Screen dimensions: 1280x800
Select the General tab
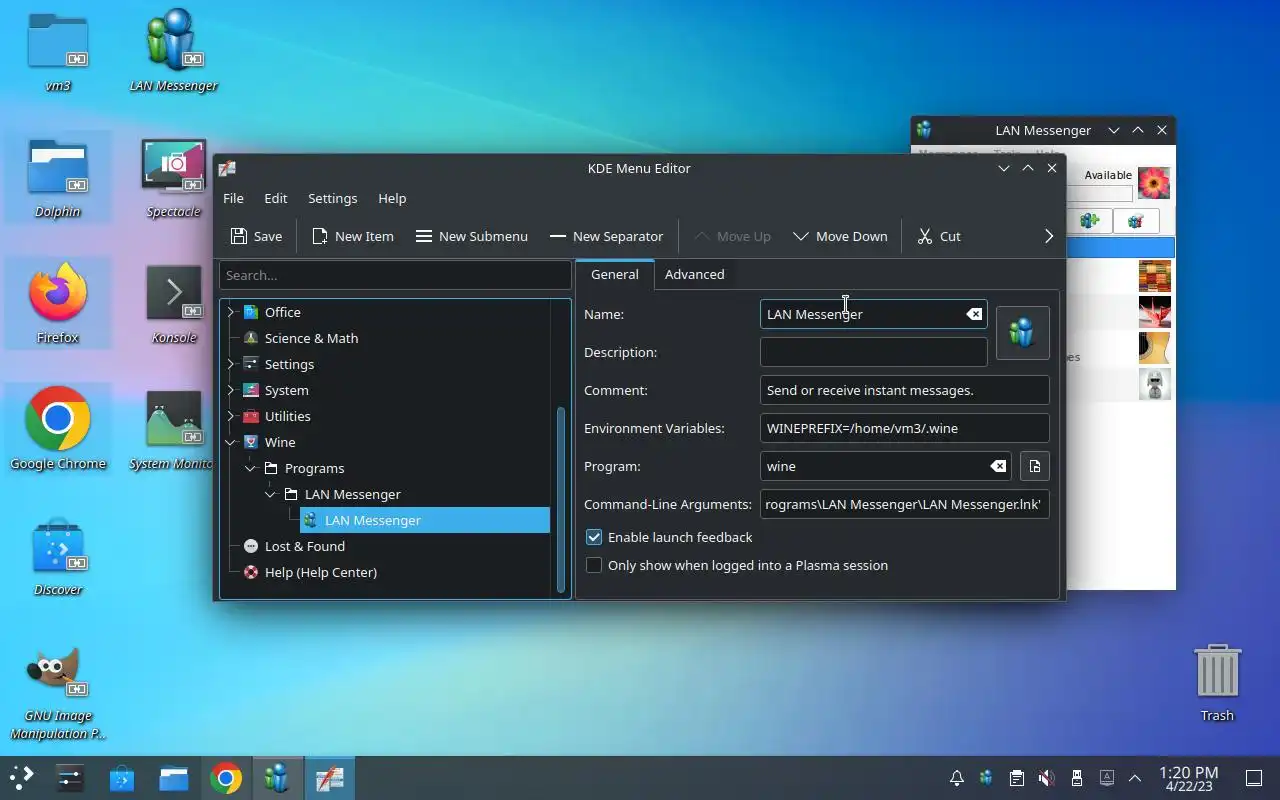pyautogui.click(x=614, y=274)
